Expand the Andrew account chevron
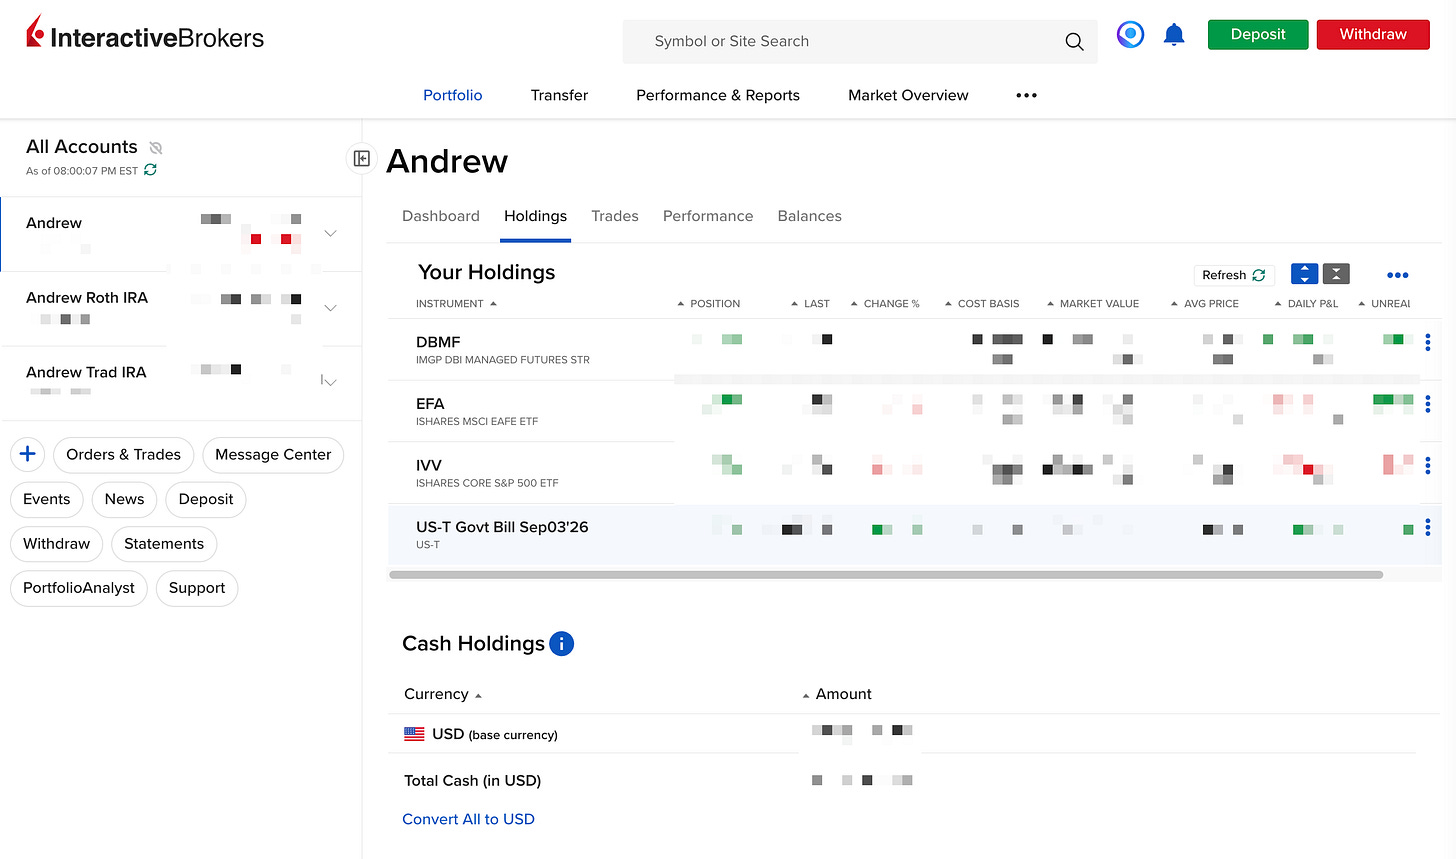The height and width of the screenshot is (859, 1456). [x=330, y=233]
